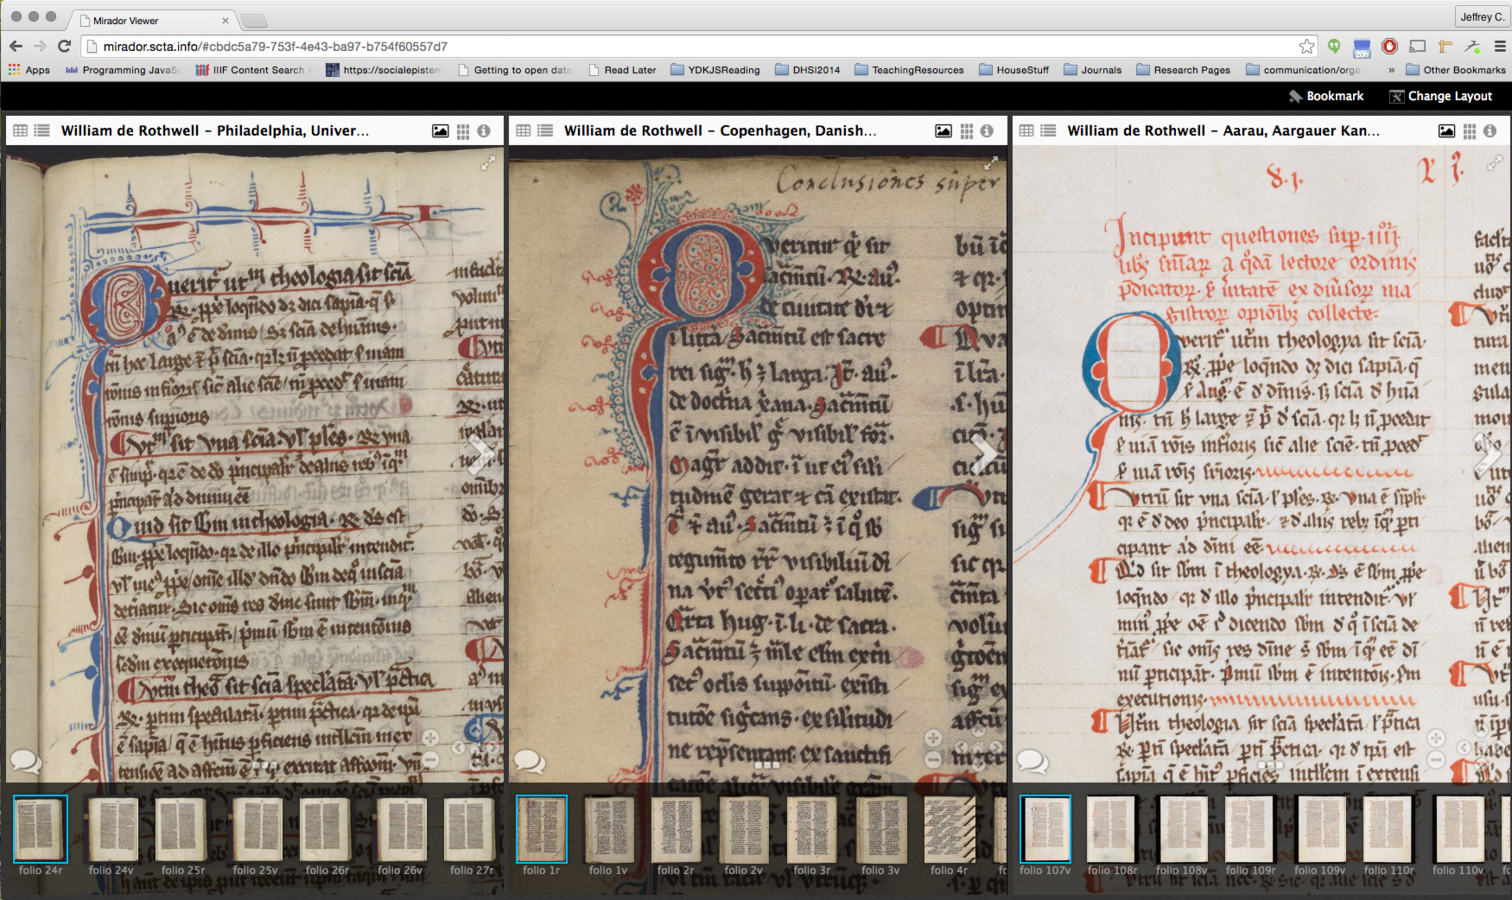Select folio 3r thumbnail in Copenhagen strip
1512x900 pixels.
click(811, 829)
